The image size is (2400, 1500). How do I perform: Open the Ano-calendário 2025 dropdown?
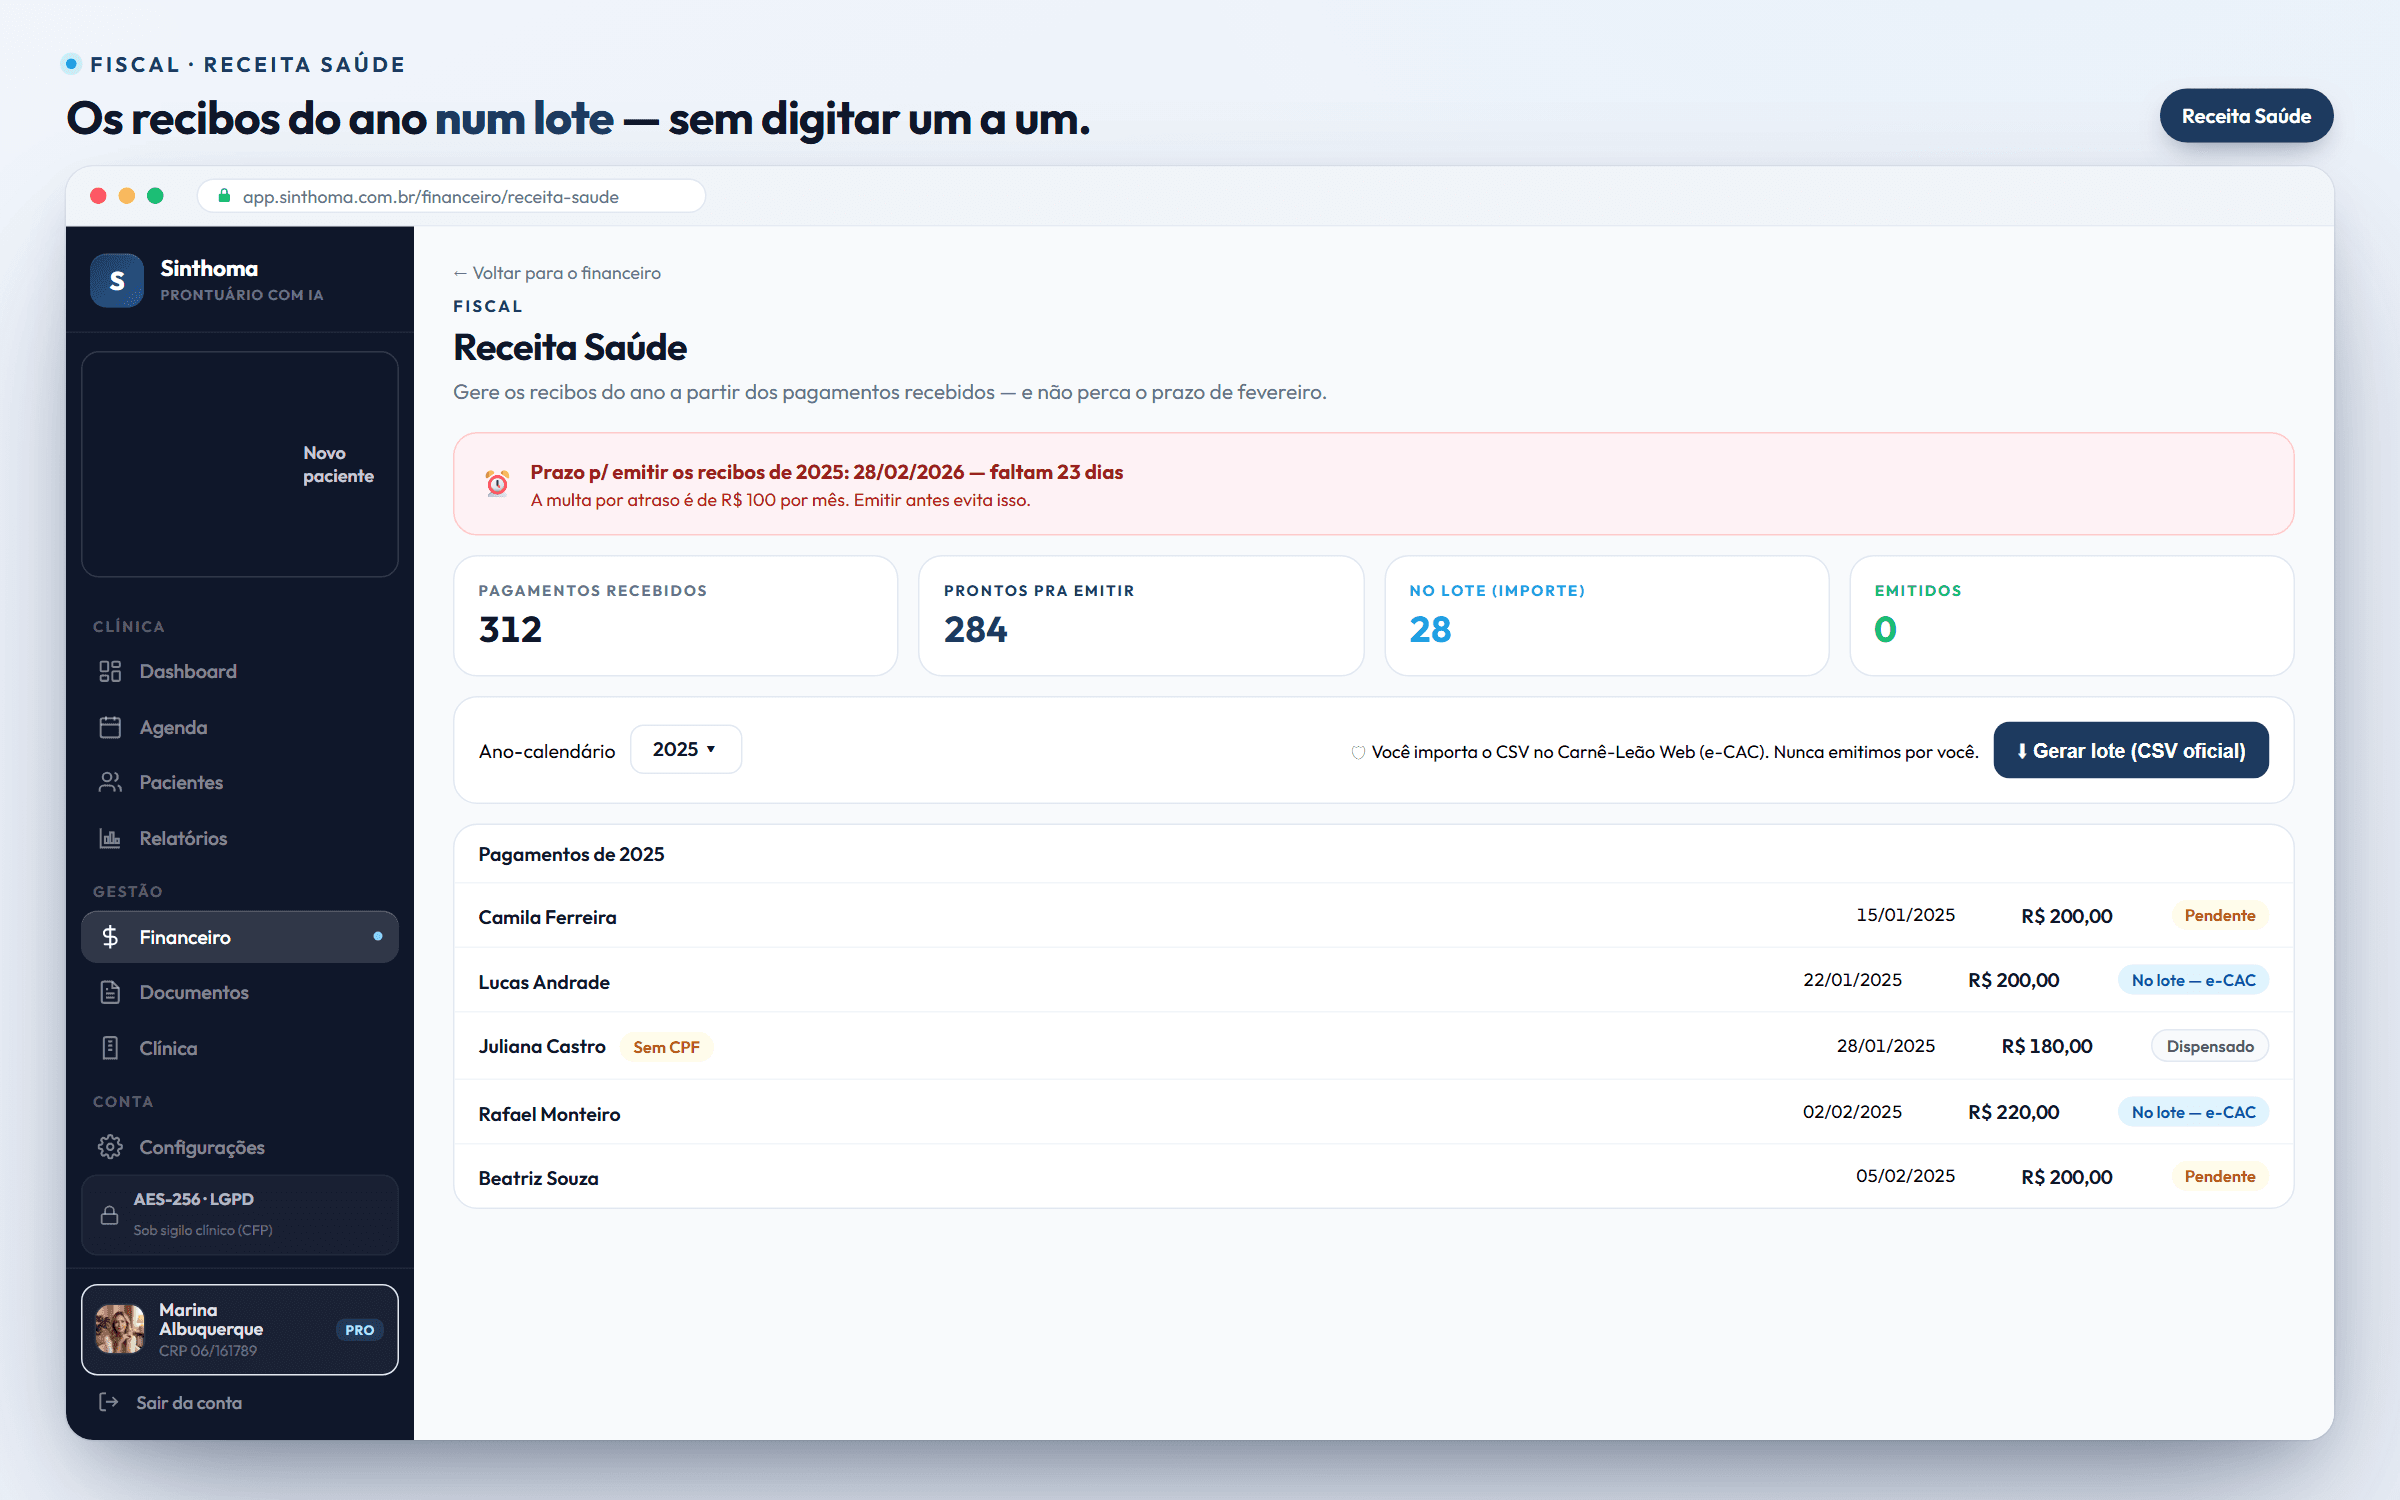point(686,749)
